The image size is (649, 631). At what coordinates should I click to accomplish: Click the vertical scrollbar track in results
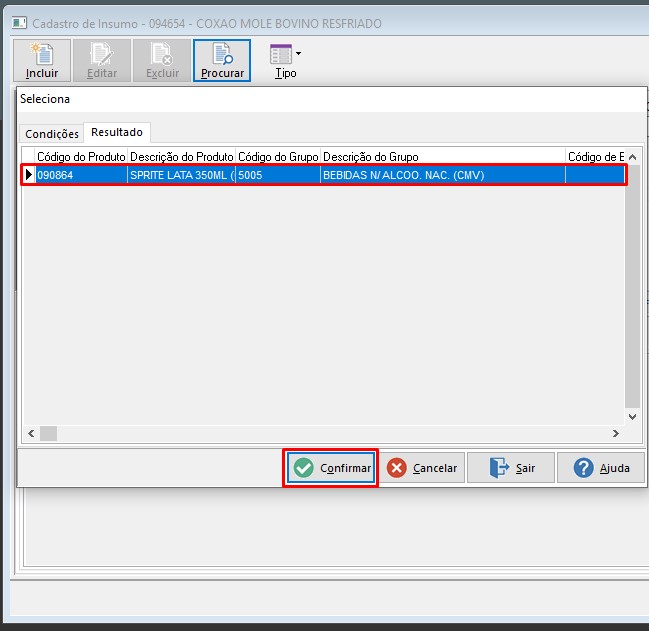pyautogui.click(x=632, y=287)
